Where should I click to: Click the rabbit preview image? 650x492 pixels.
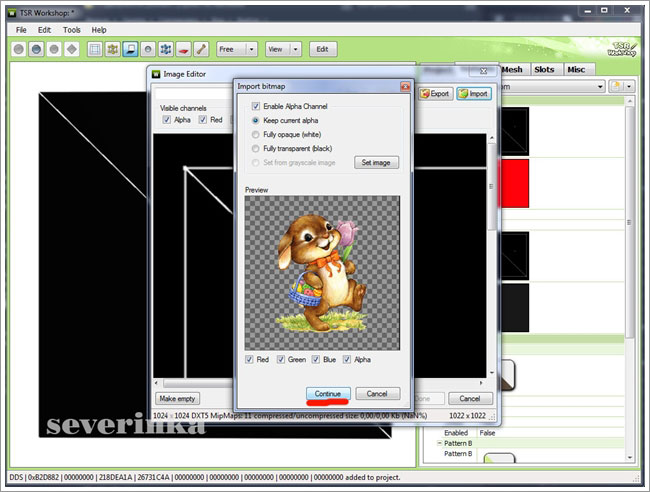tap(322, 273)
